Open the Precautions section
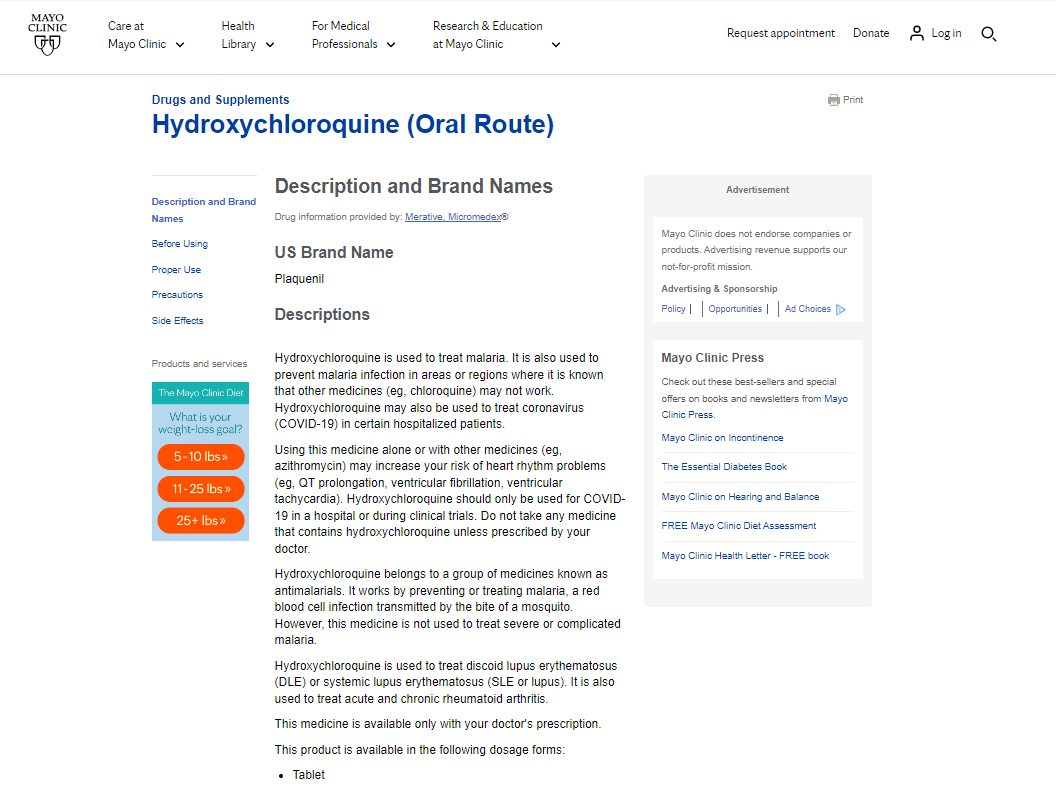Screen dimensions: 1056x793 pyautogui.click(x=177, y=295)
